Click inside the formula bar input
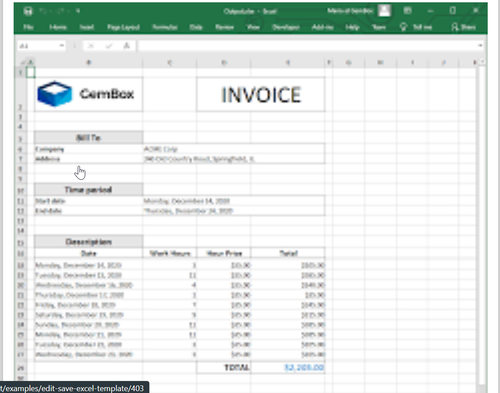The width and height of the screenshot is (500, 393). tap(307, 46)
